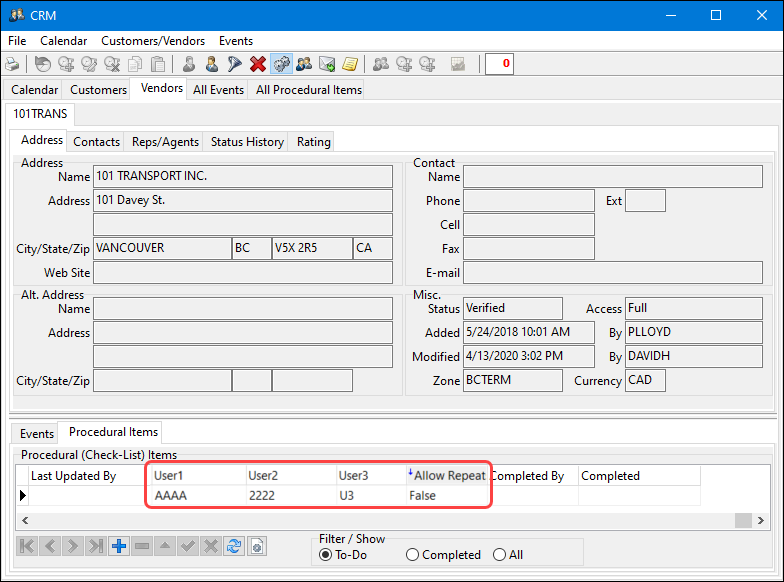Click the vendor Name field
The height and width of the screenshot is (582, 784).
click(x=242, y=177)
